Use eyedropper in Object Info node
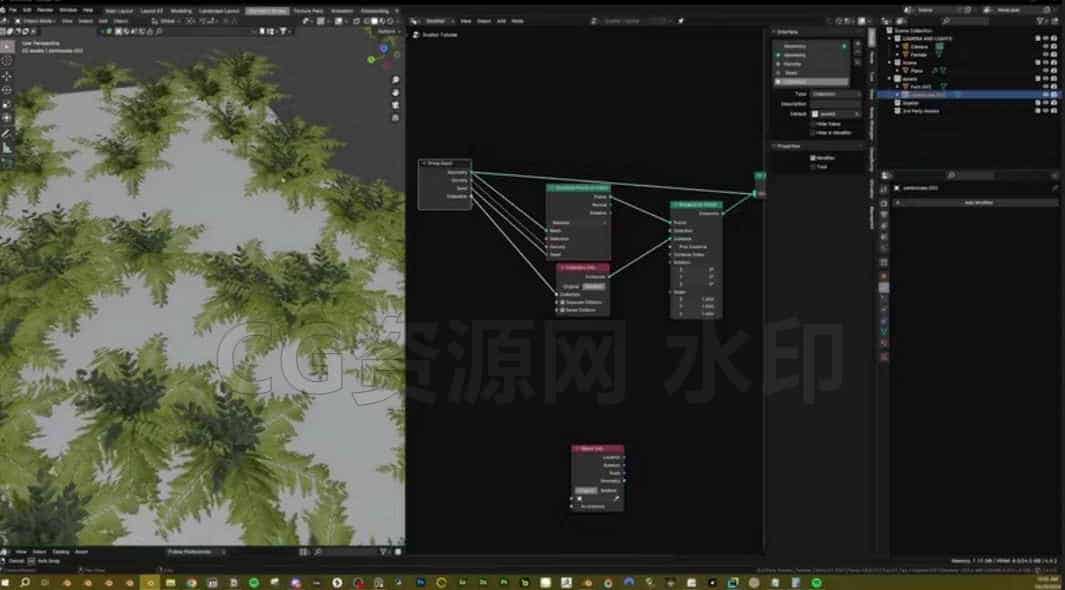The image size is (1065, 590). click(x=617, y=499)
